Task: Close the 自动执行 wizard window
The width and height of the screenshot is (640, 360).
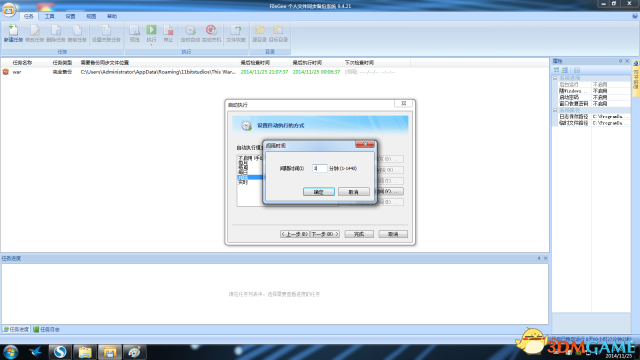Action: (x=404, y=104)
